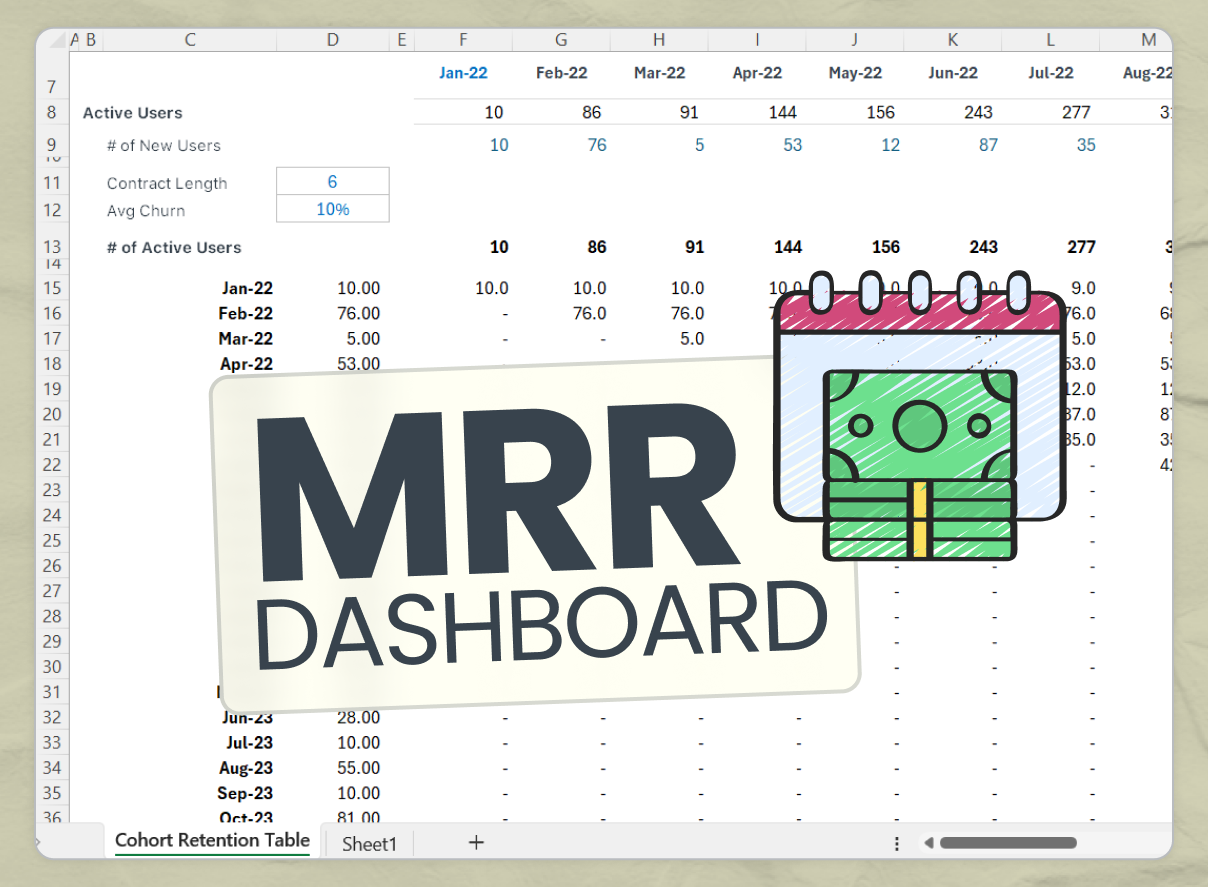Click the add new sheet plus icon
Screen dimensions: 1208x887
point(476,843)
